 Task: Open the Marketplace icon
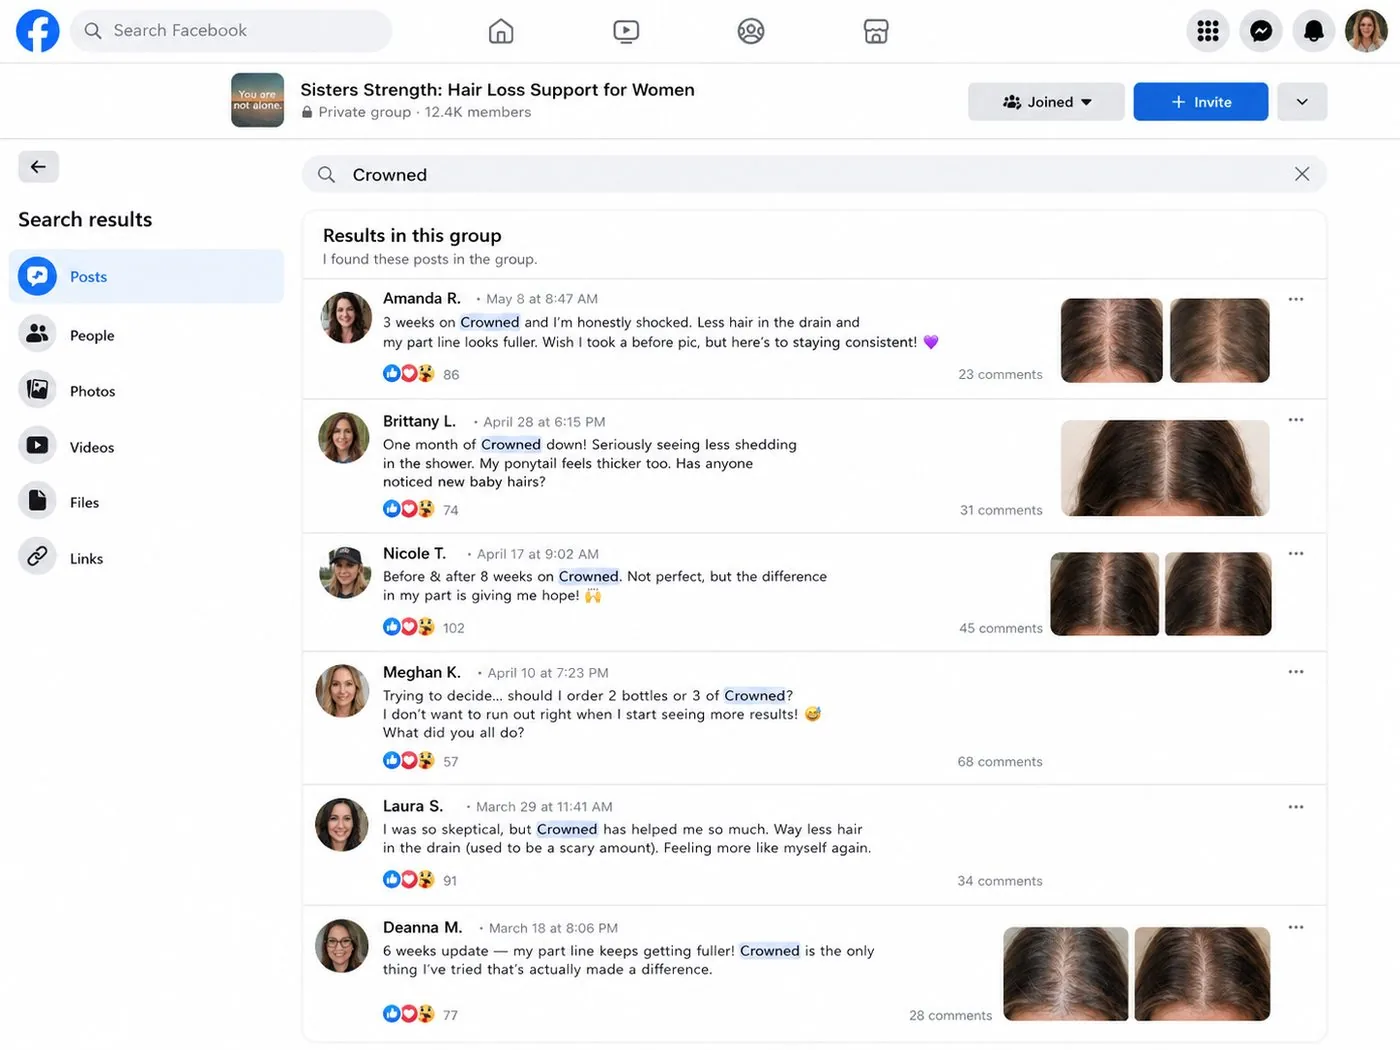point(876,31)
